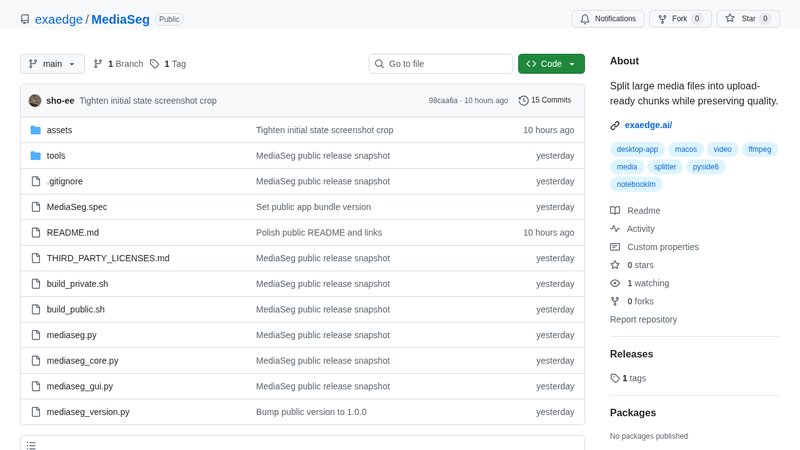Viewport: 800px width, 450px height.
Task: Open the build_private.sh file
Action: (77, 284)
